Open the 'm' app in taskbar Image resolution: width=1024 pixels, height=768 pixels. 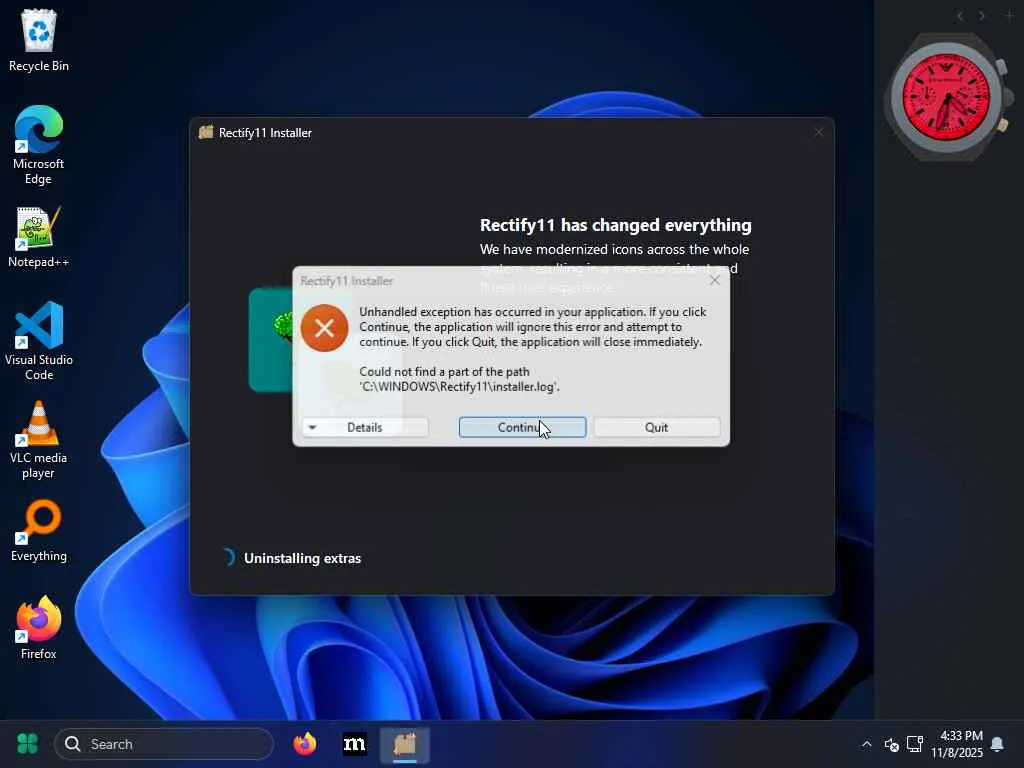355,744
